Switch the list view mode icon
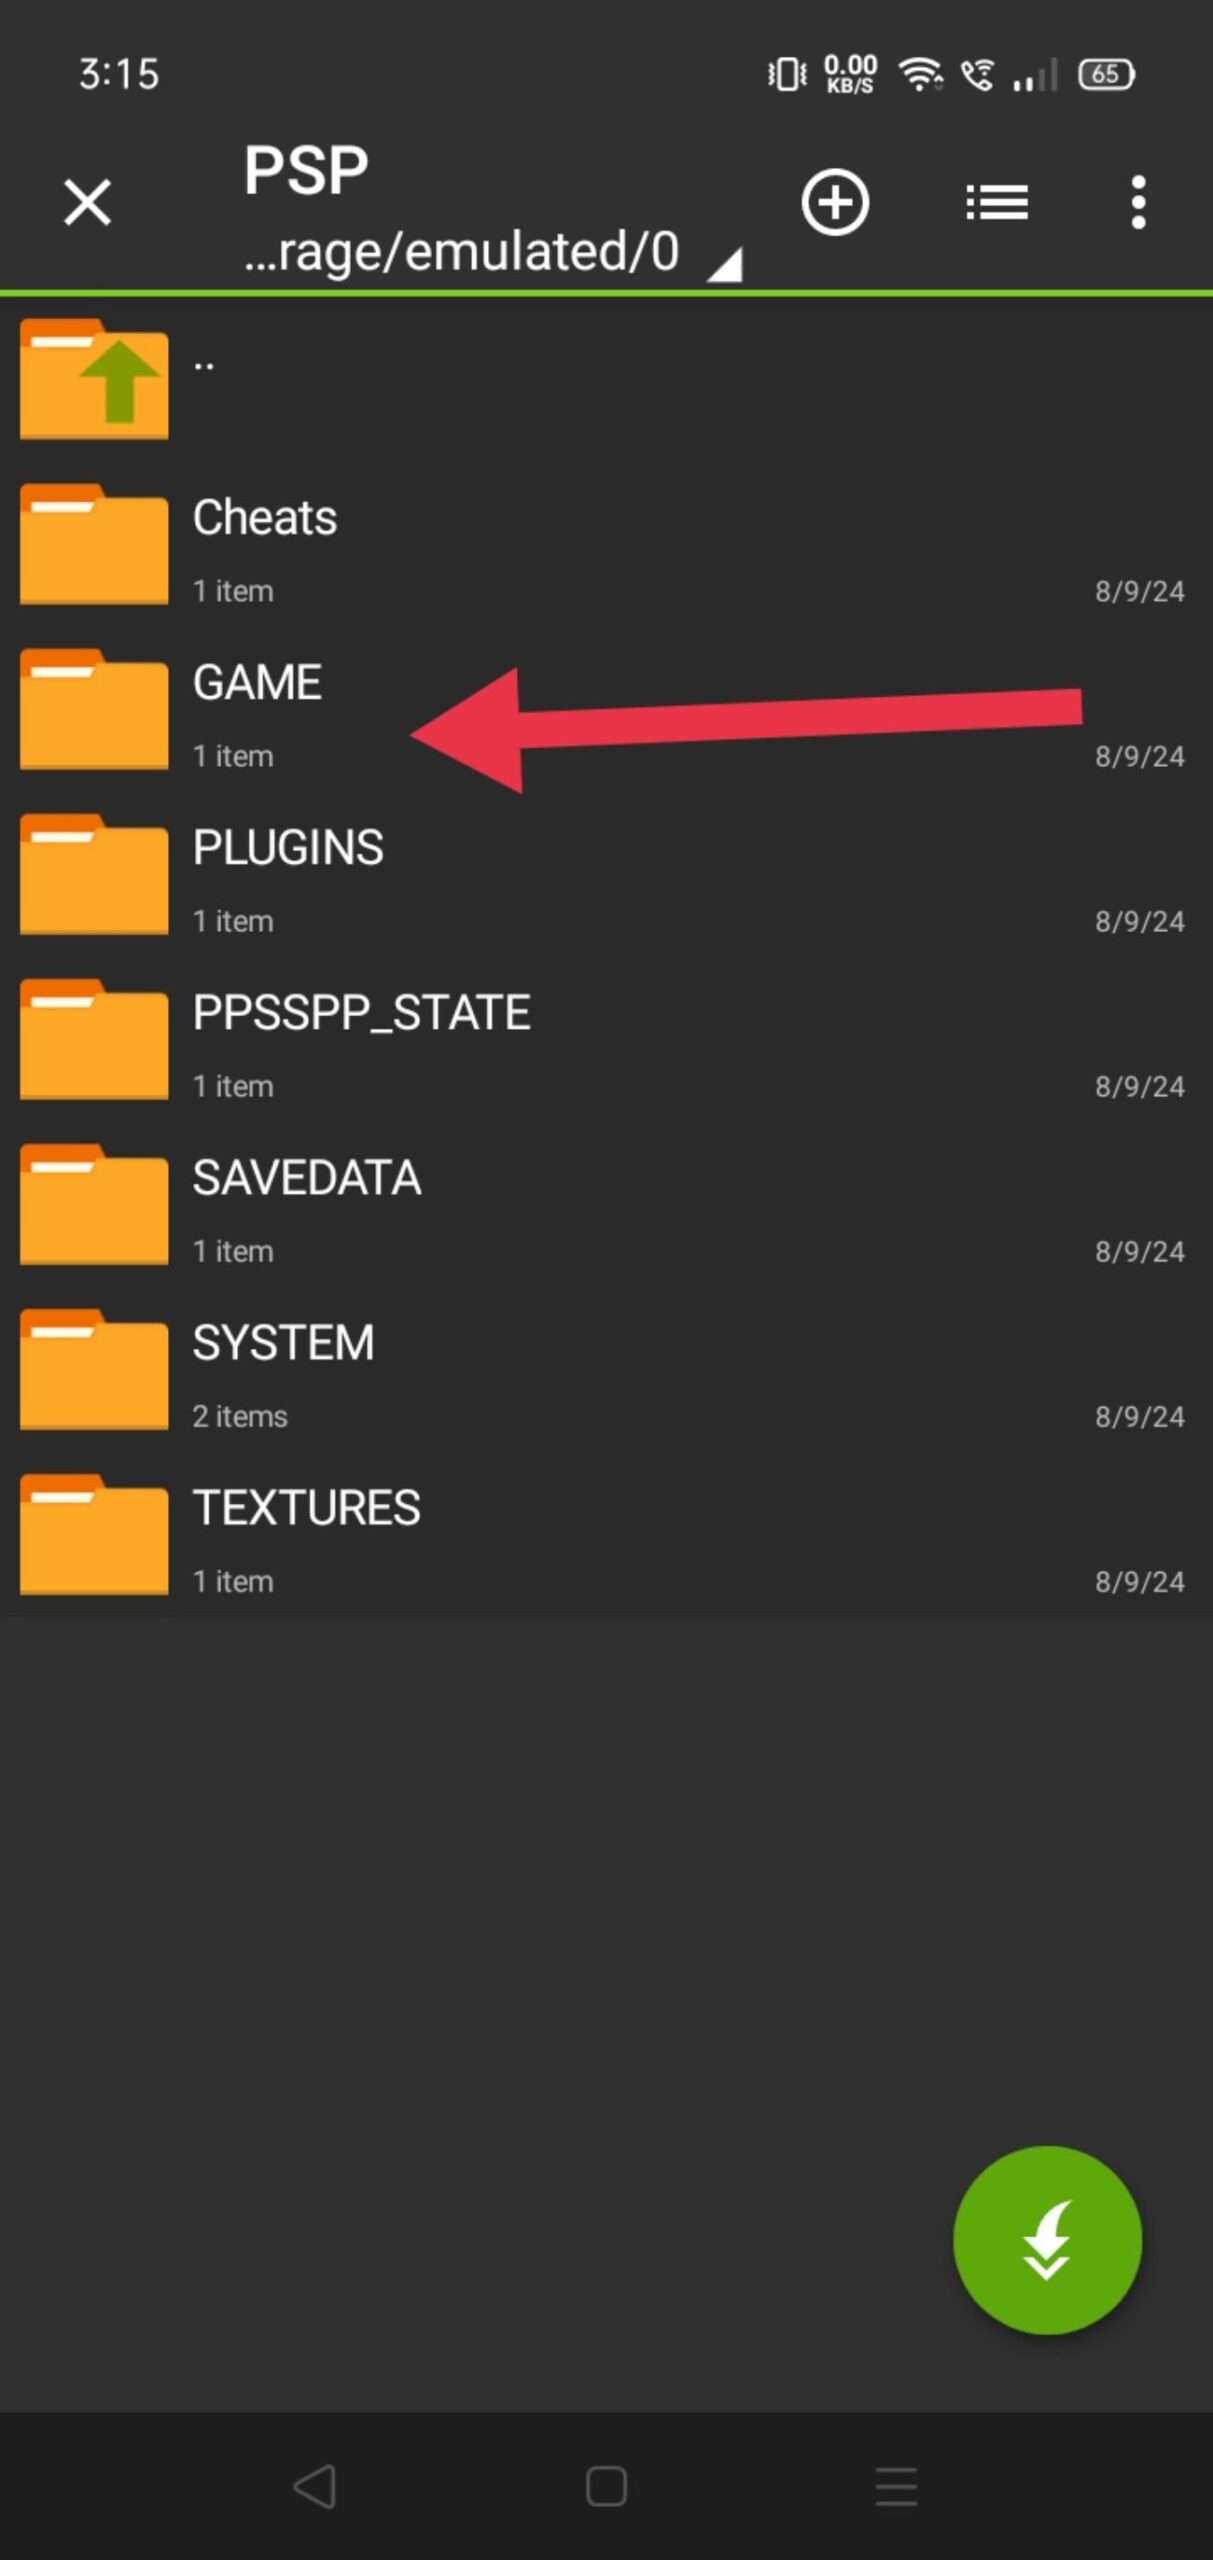Viewport: 1213px width, 2560px height. coord(997,203)
